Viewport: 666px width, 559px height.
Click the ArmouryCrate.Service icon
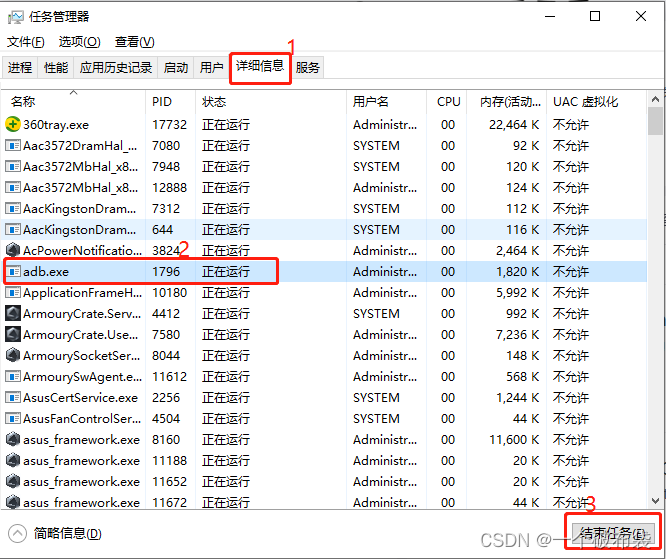pyautogui.click(x=13, y=313)
